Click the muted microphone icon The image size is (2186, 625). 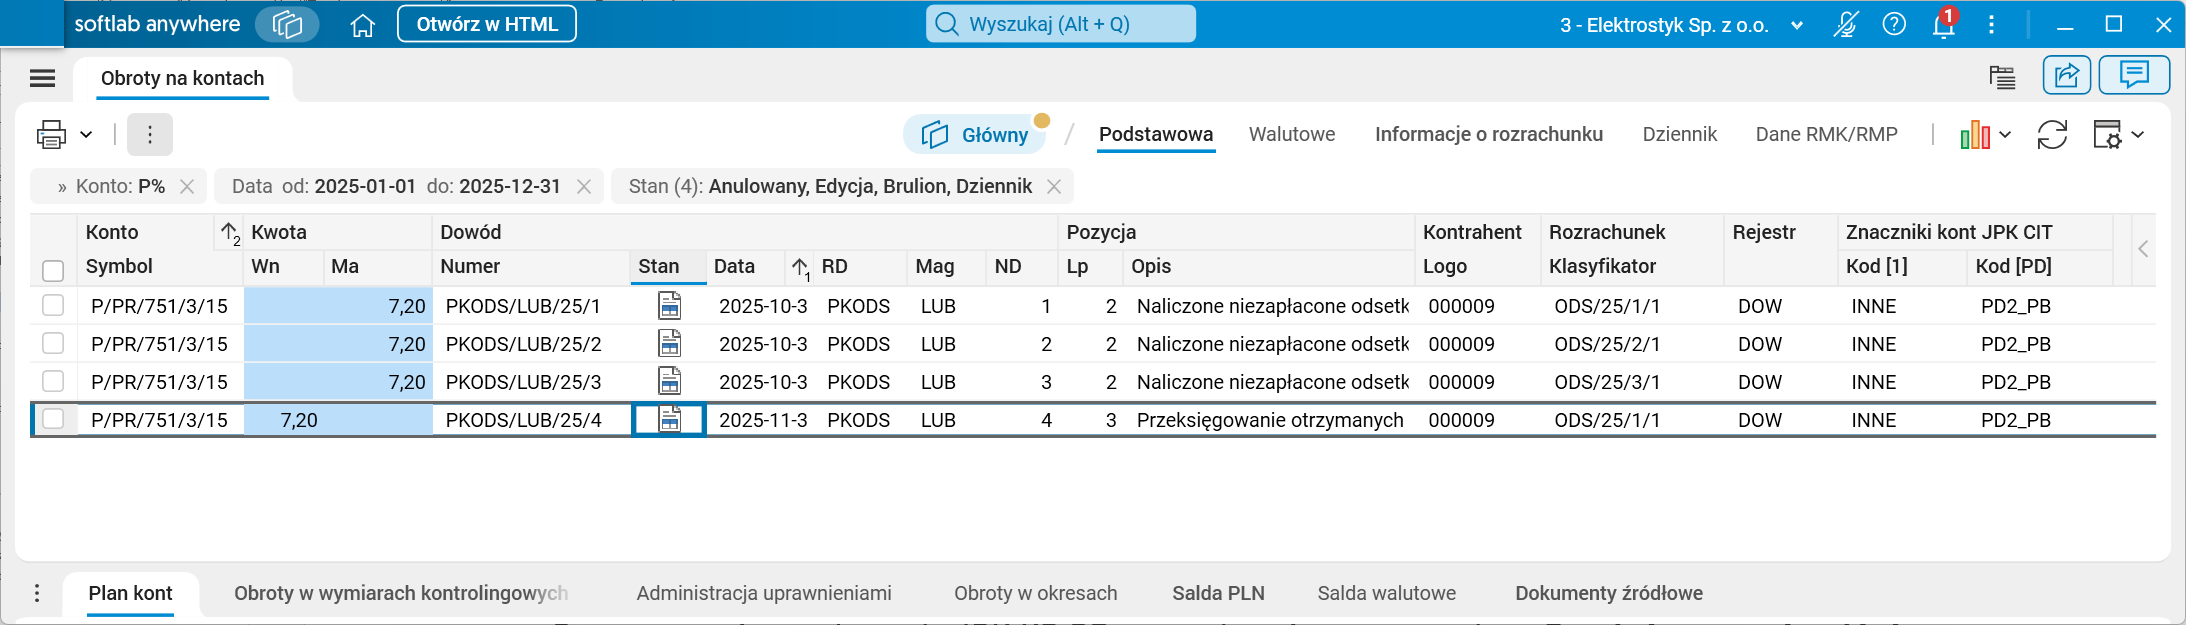(1845, 25)
